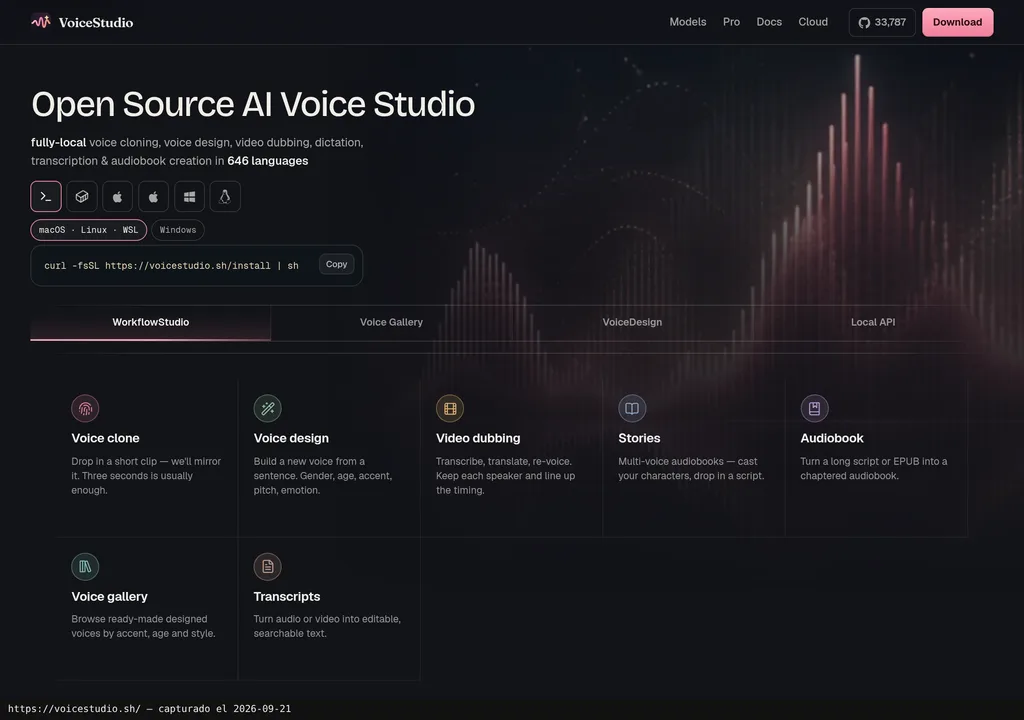Select the package box install icon

pyautogui.click(x=82, y=196)
